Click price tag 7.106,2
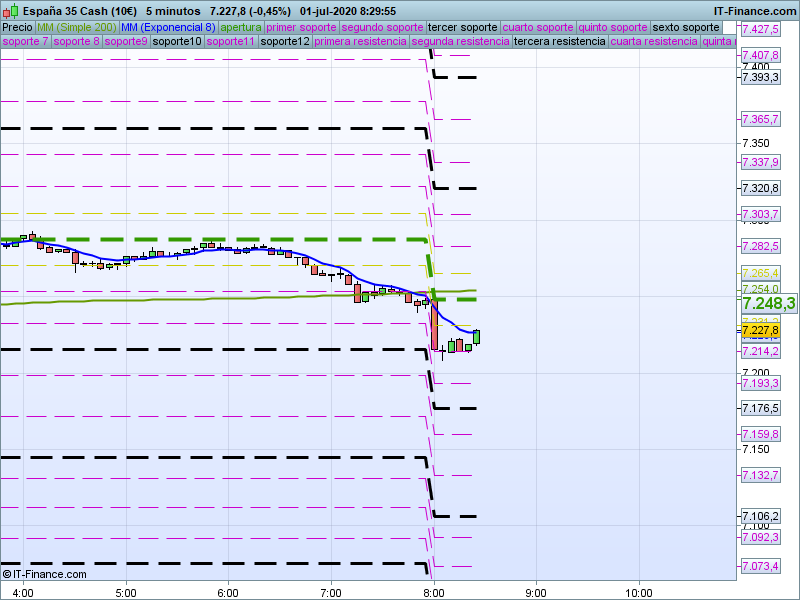This screenshot has height=600, width=800. pyautogui.click(x=760, y=516)
